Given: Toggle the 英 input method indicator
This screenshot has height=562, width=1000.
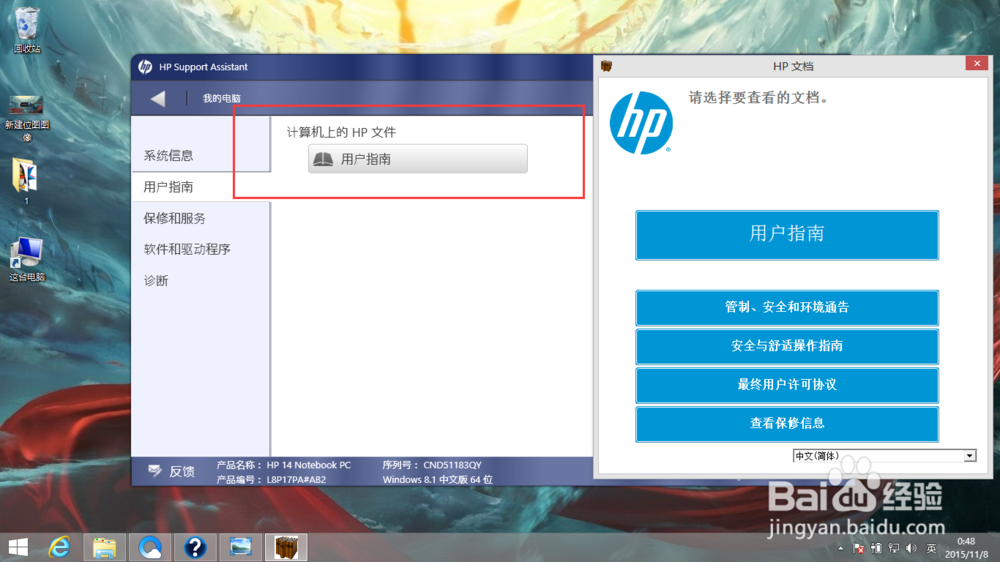Looking at the screenshot, I should click(932, 549).
